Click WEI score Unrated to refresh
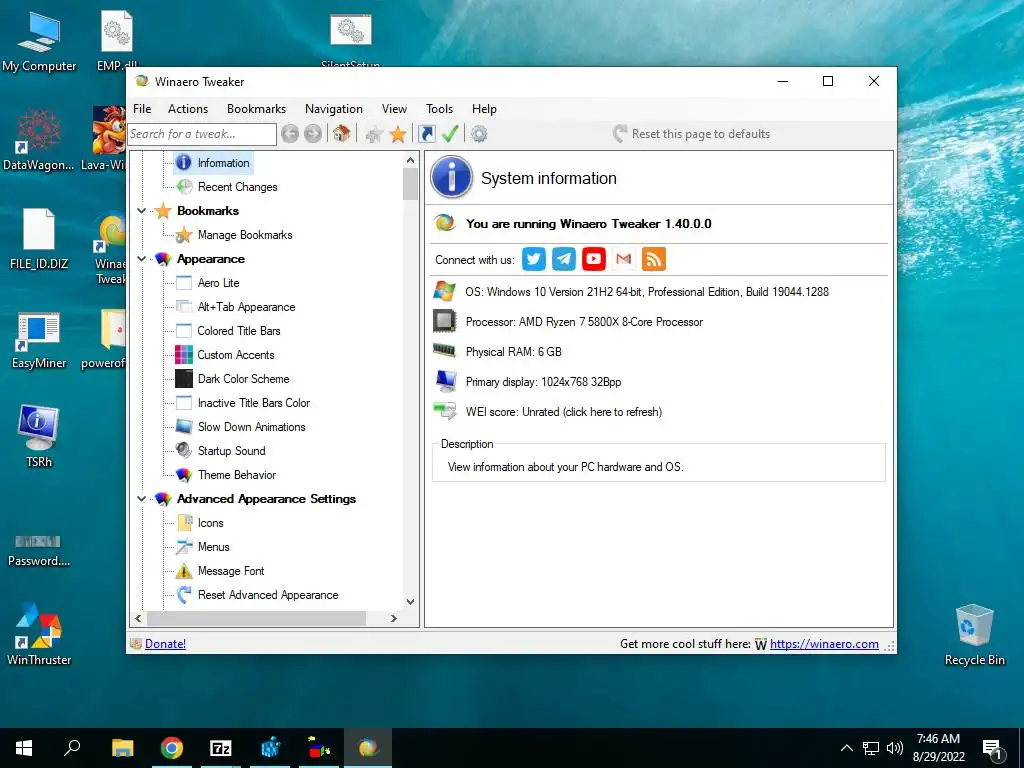Image resolution: width=1024 pixels, height=768 pixels. [x=564, y=412]
